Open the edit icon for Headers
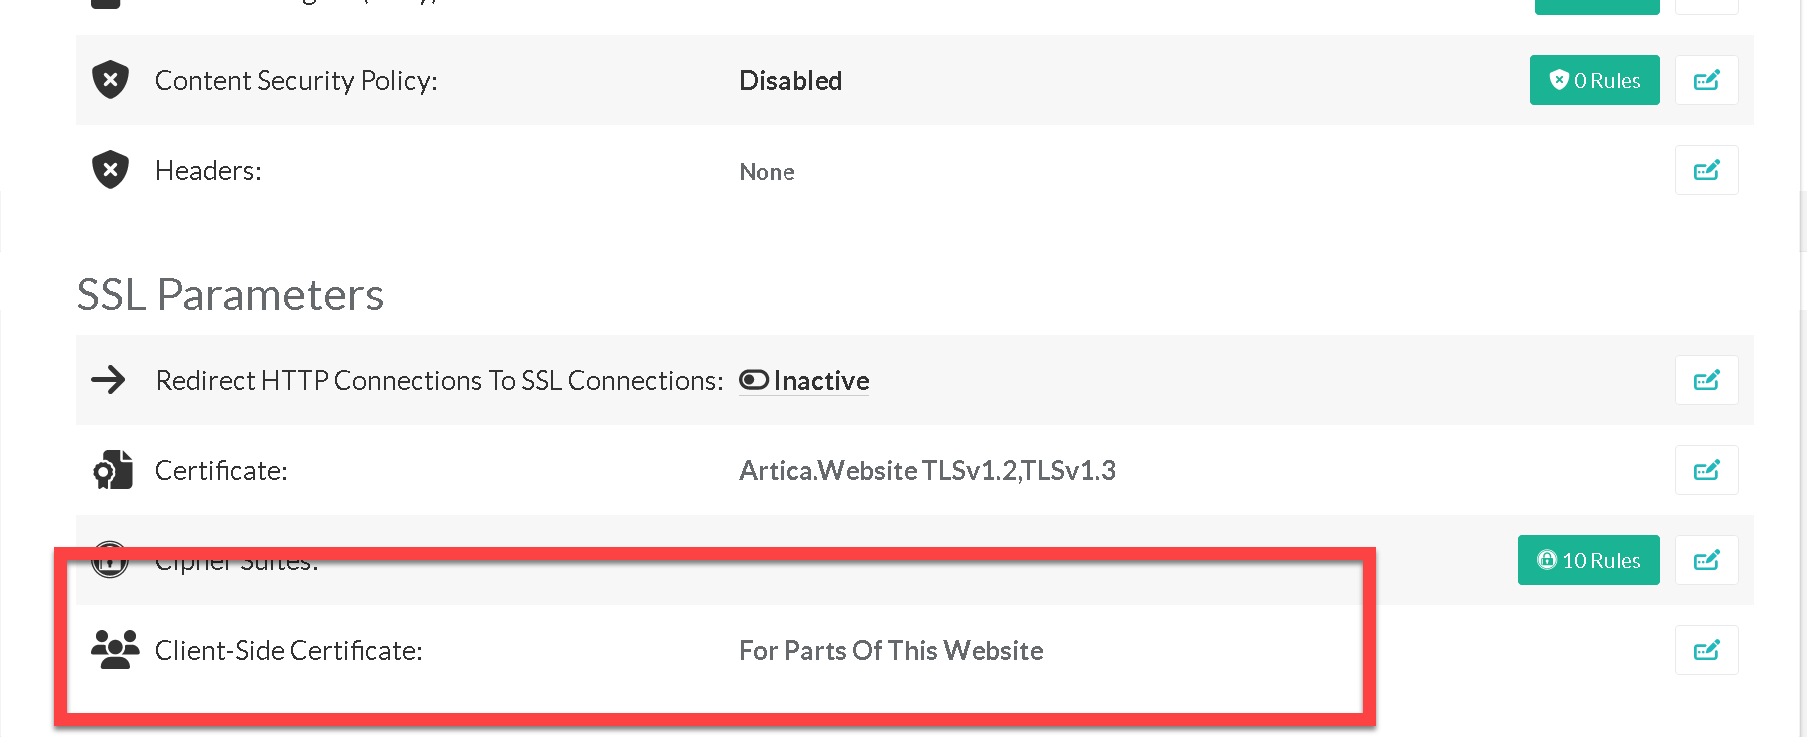The height and width of the screenshot is (737, 1807). [x=1706, y=170]
